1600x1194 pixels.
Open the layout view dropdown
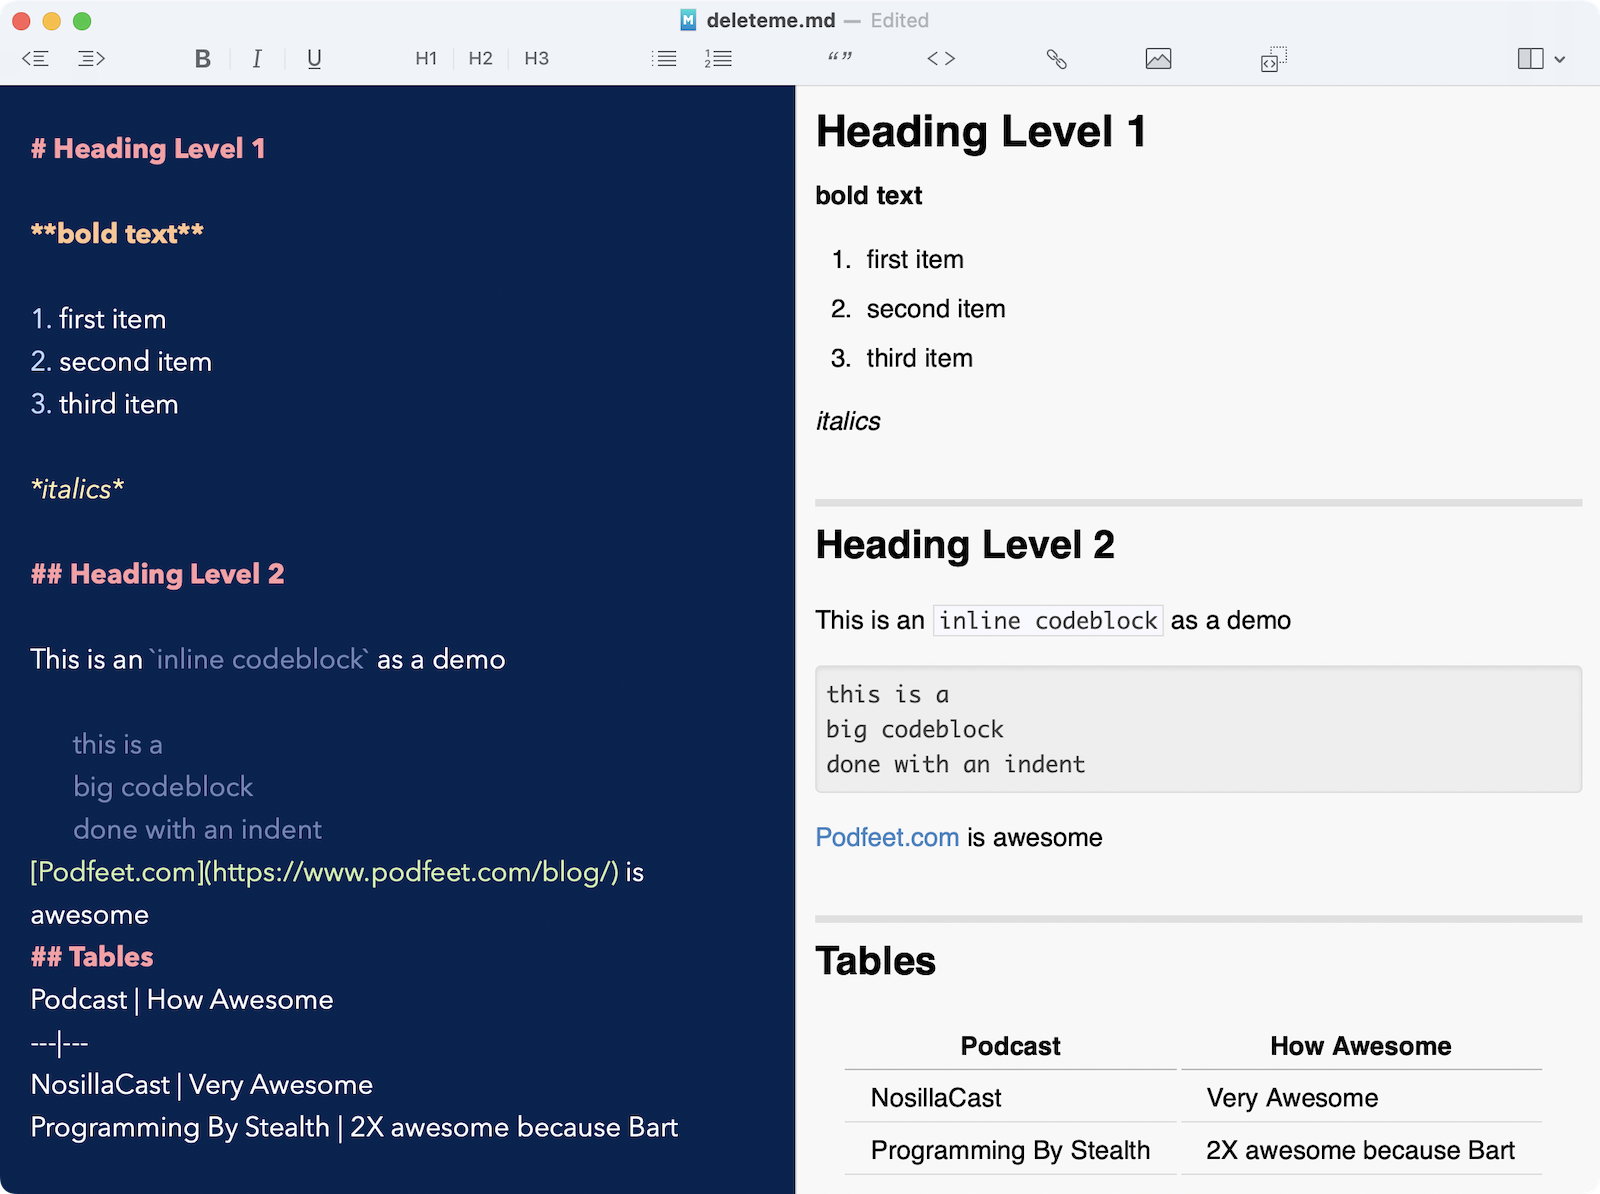coord(1541,59)
